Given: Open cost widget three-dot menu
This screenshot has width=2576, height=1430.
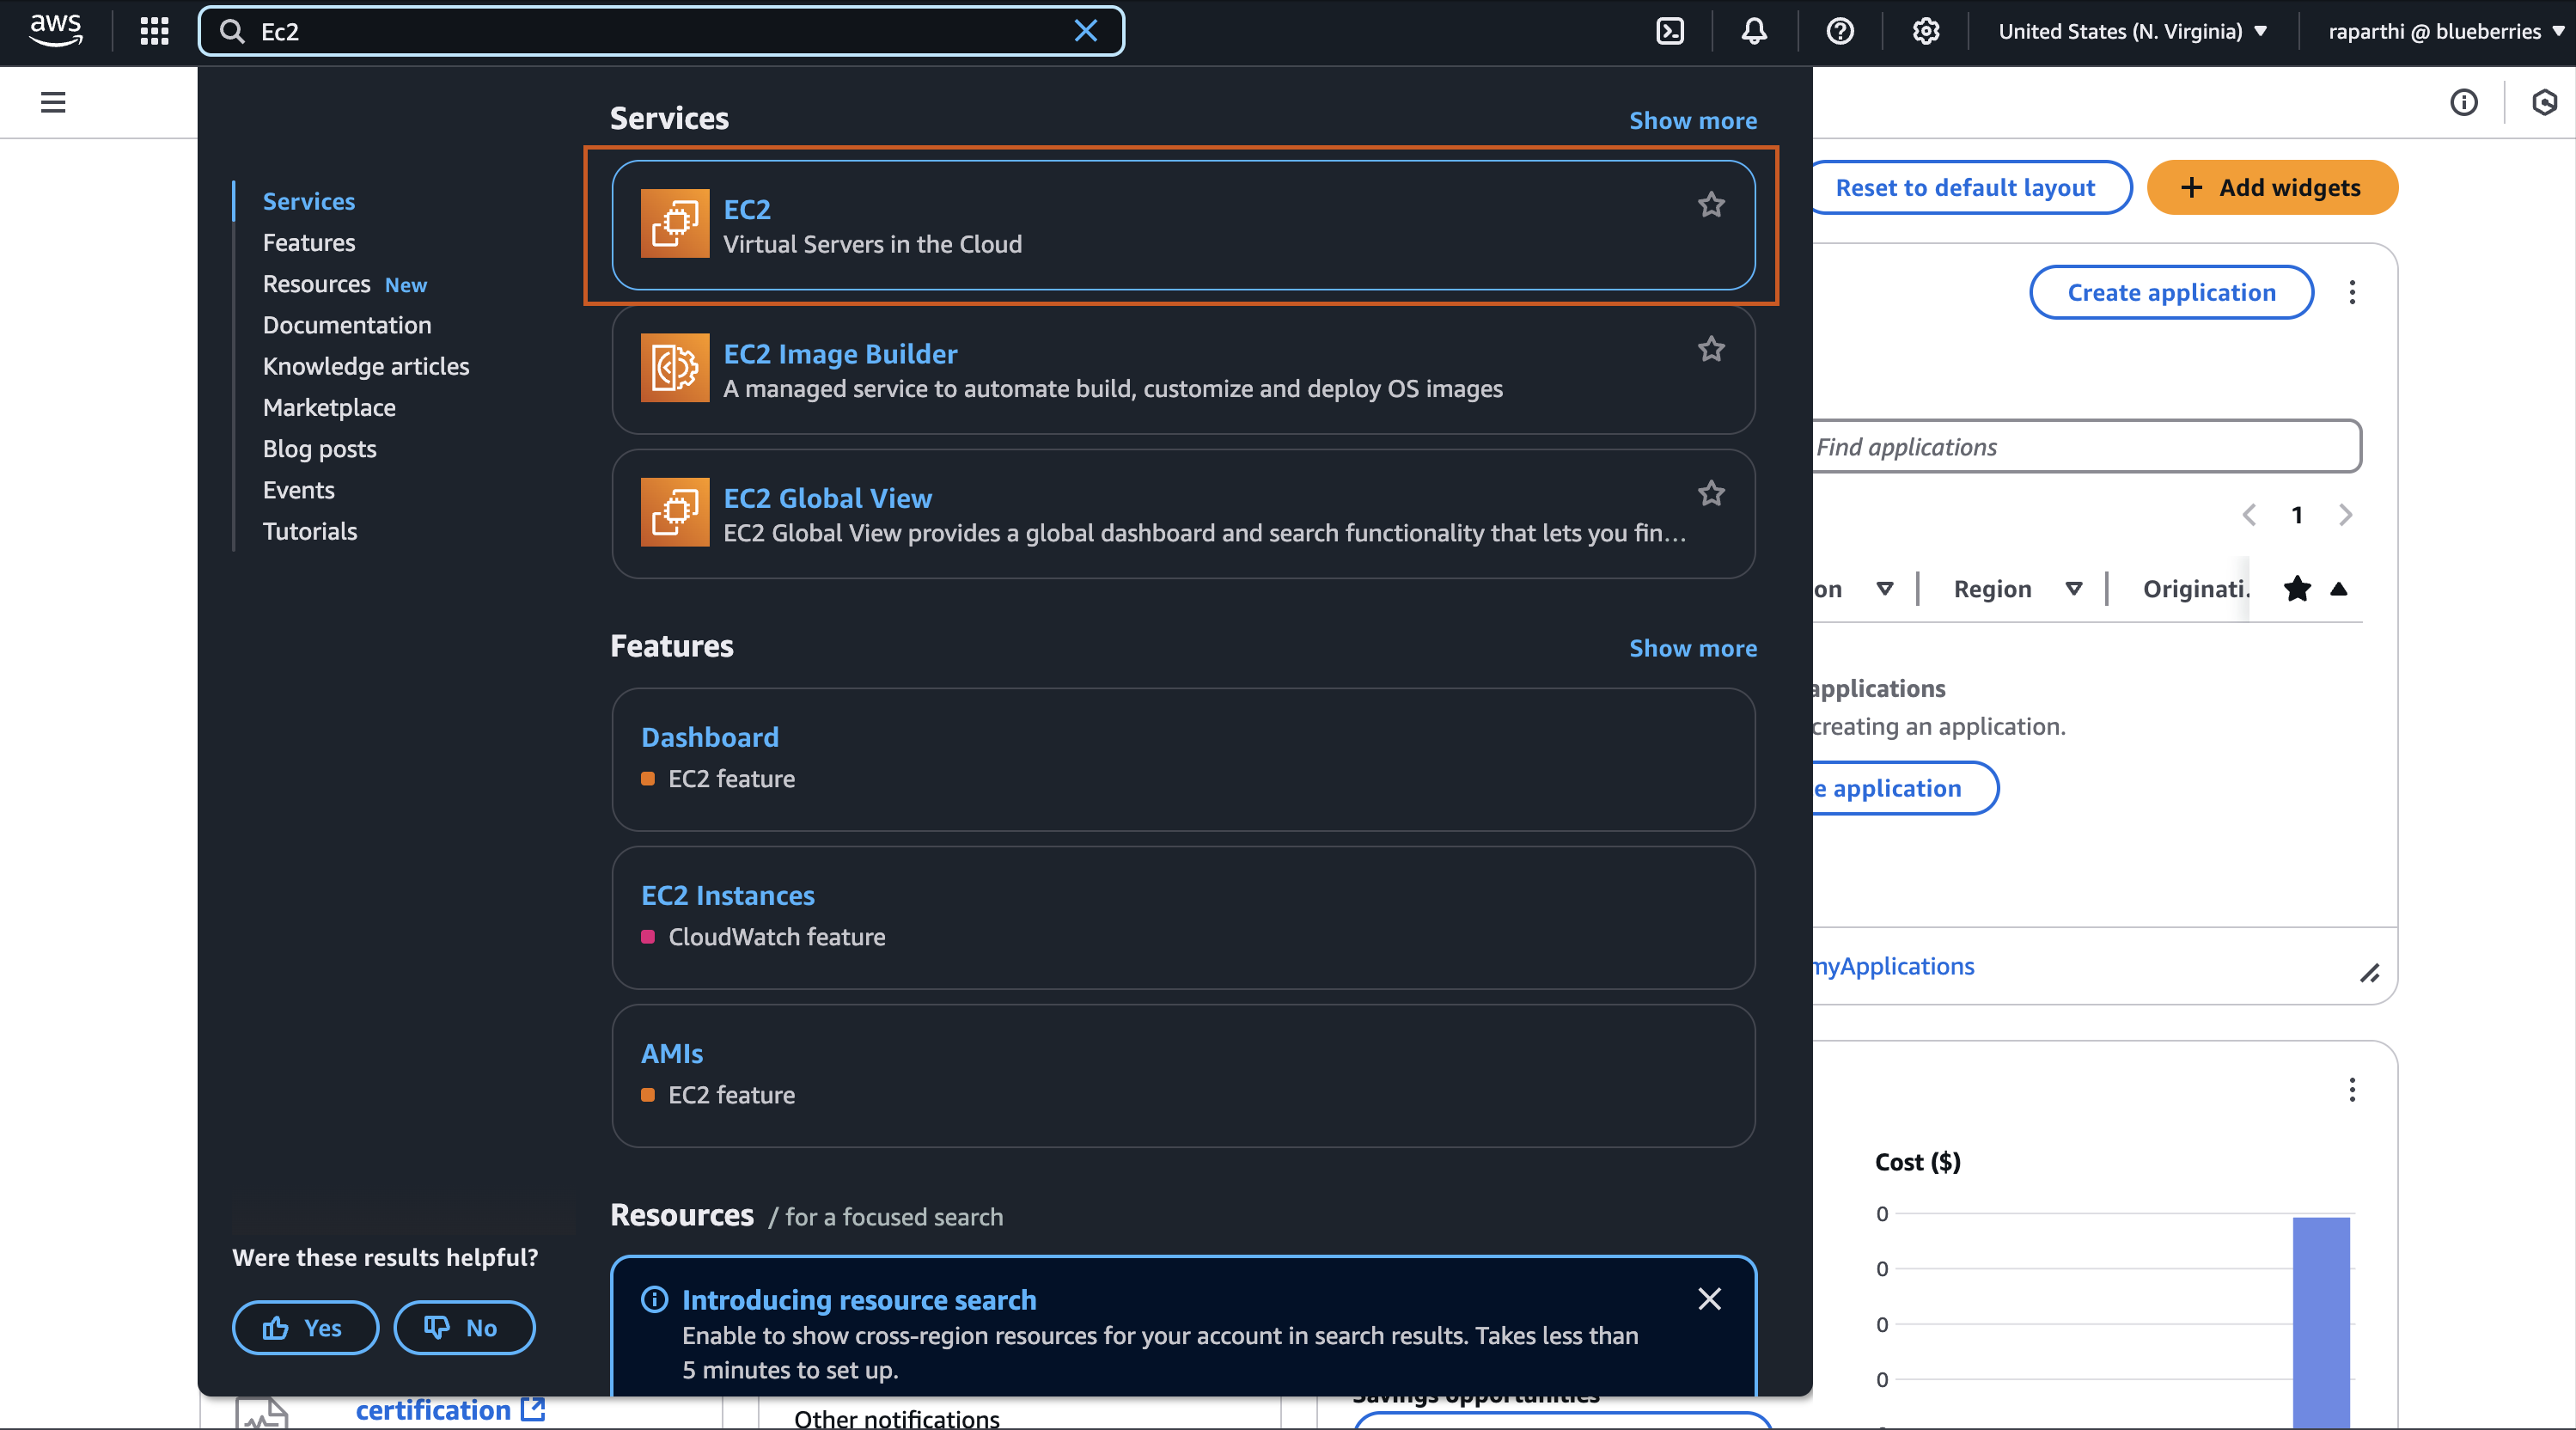Looking at the screenshot, I should [x=2352, y=1089].
